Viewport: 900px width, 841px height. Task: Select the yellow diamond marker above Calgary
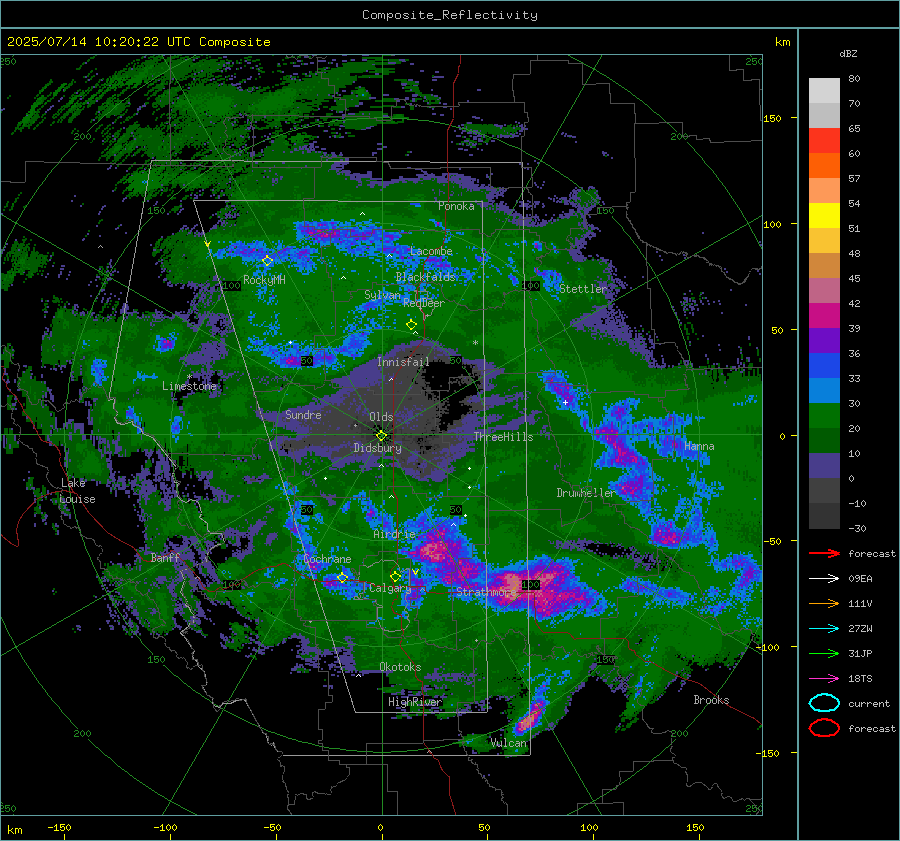(x=395, y=576)
